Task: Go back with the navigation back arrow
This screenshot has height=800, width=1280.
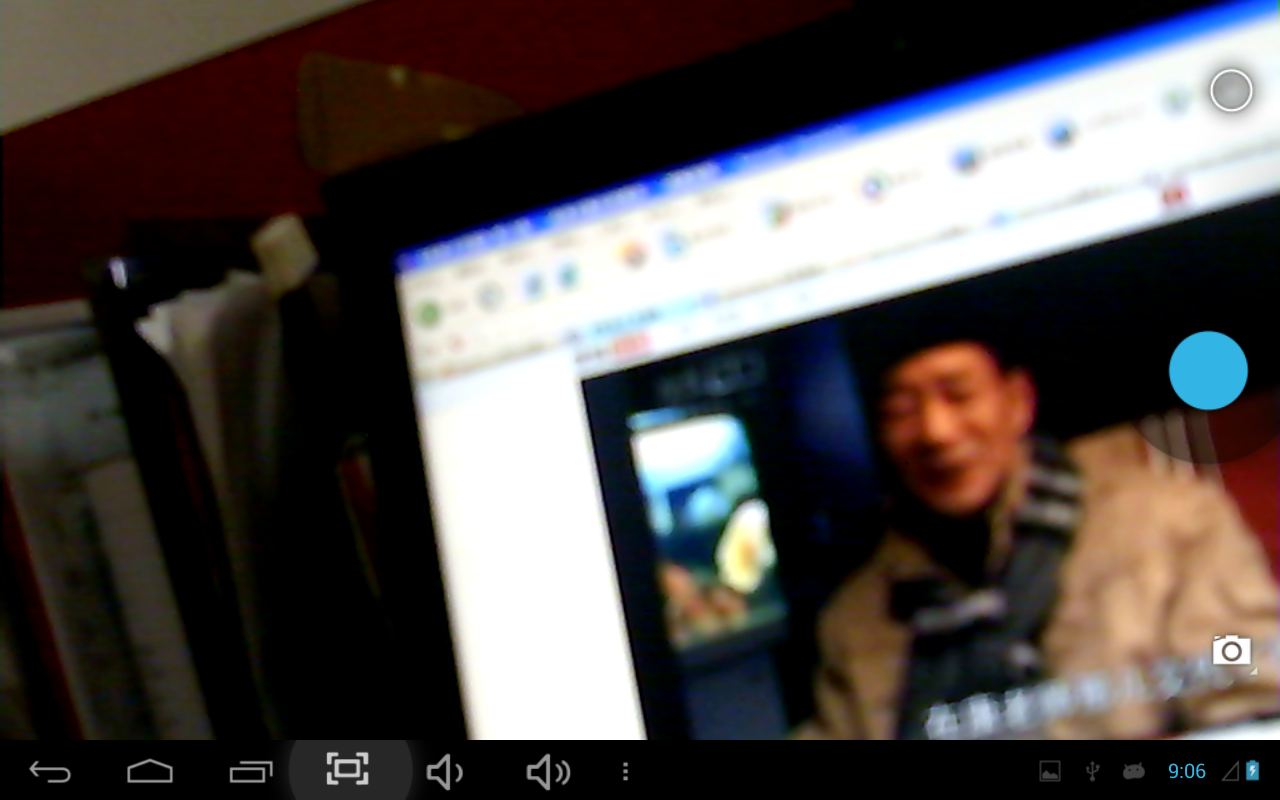Action: point(50,771)
